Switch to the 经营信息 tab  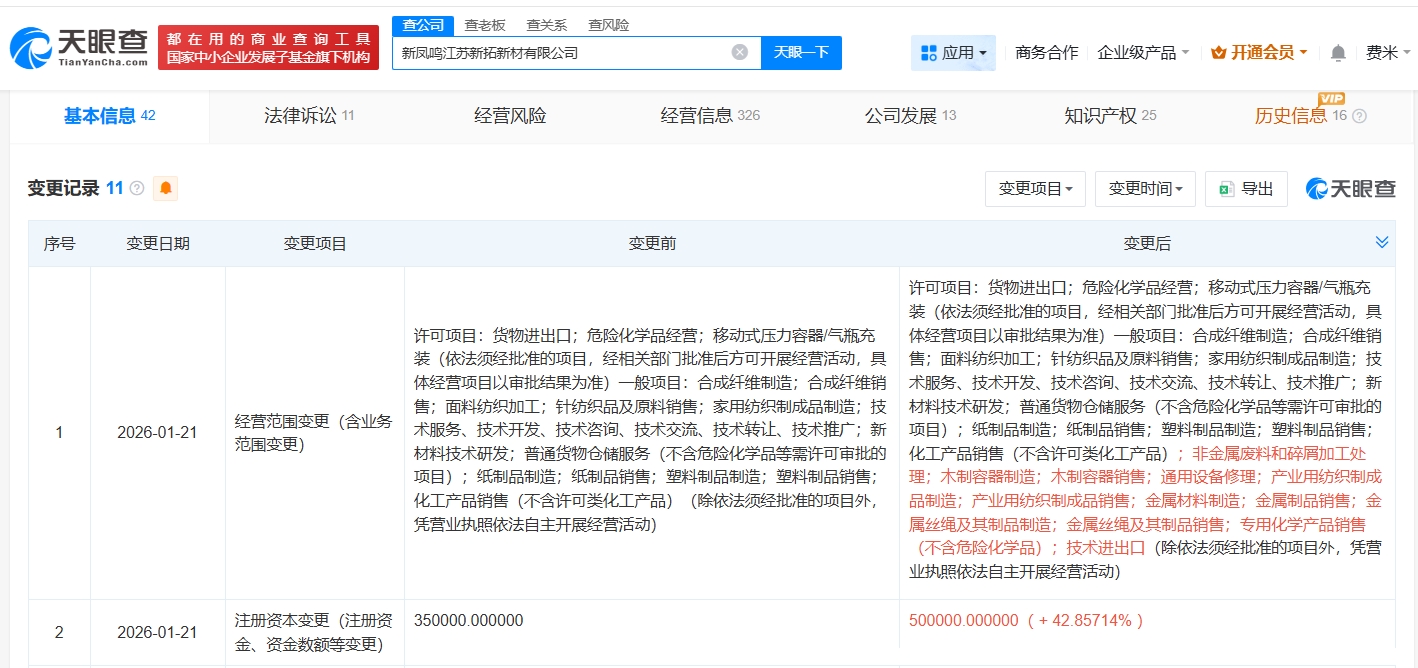coord(710,116)
